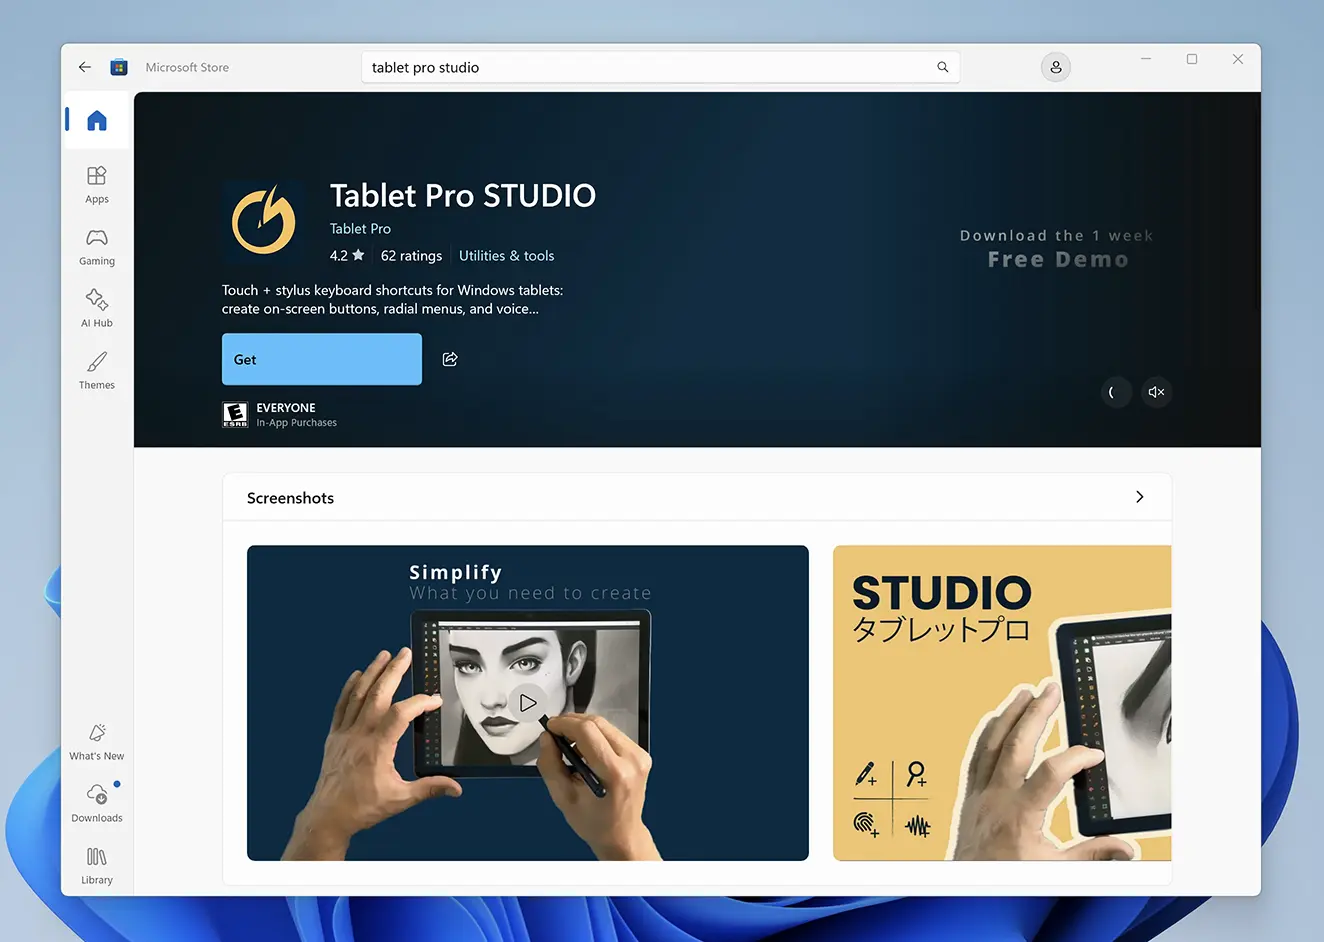Open the Tablet Pro publisher link
Viewport: 1324px width, 942px height.
360,229
